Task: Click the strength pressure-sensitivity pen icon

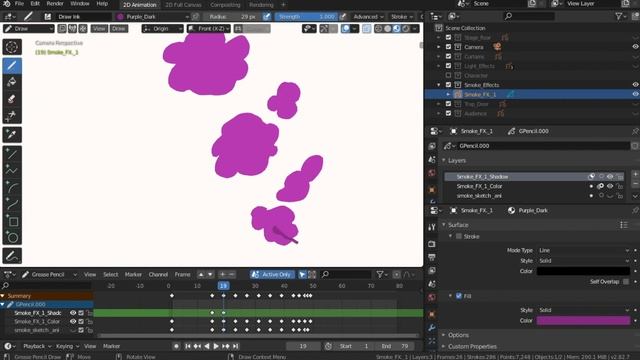Action: [343, 17]
